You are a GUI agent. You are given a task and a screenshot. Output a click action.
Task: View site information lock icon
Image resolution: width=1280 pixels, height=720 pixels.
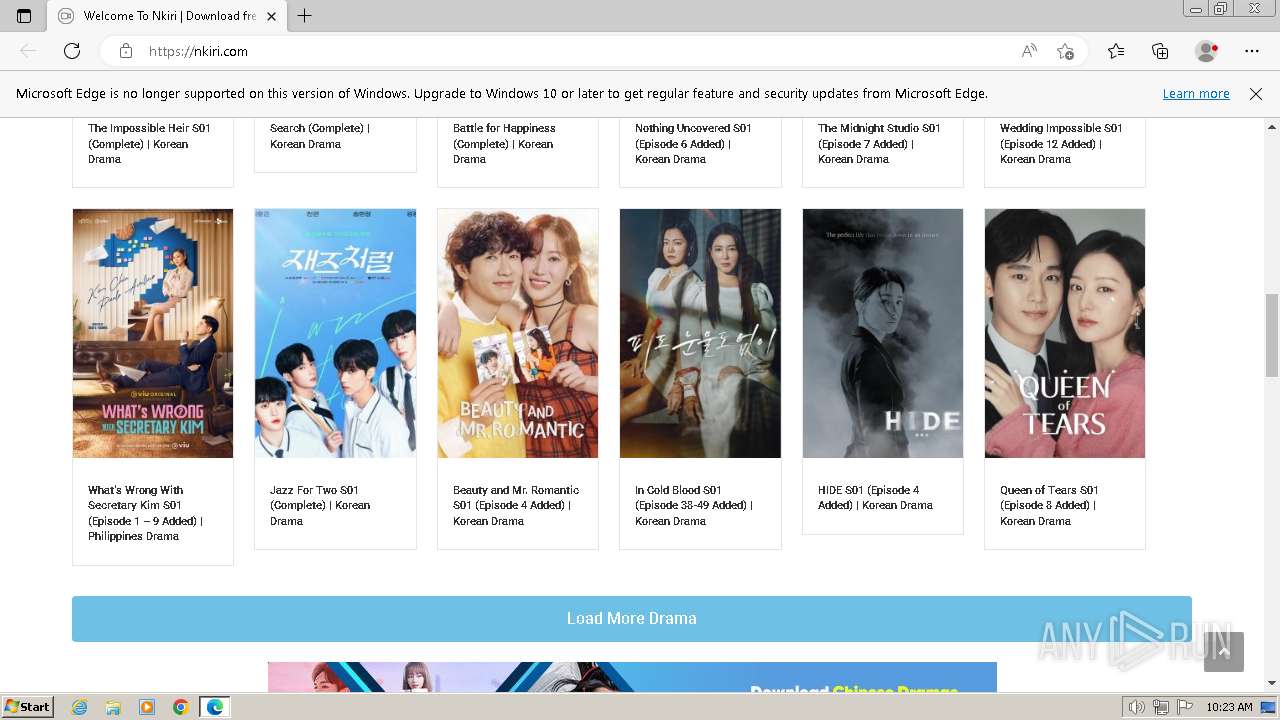pyautogui.click(x=126, y=51)
